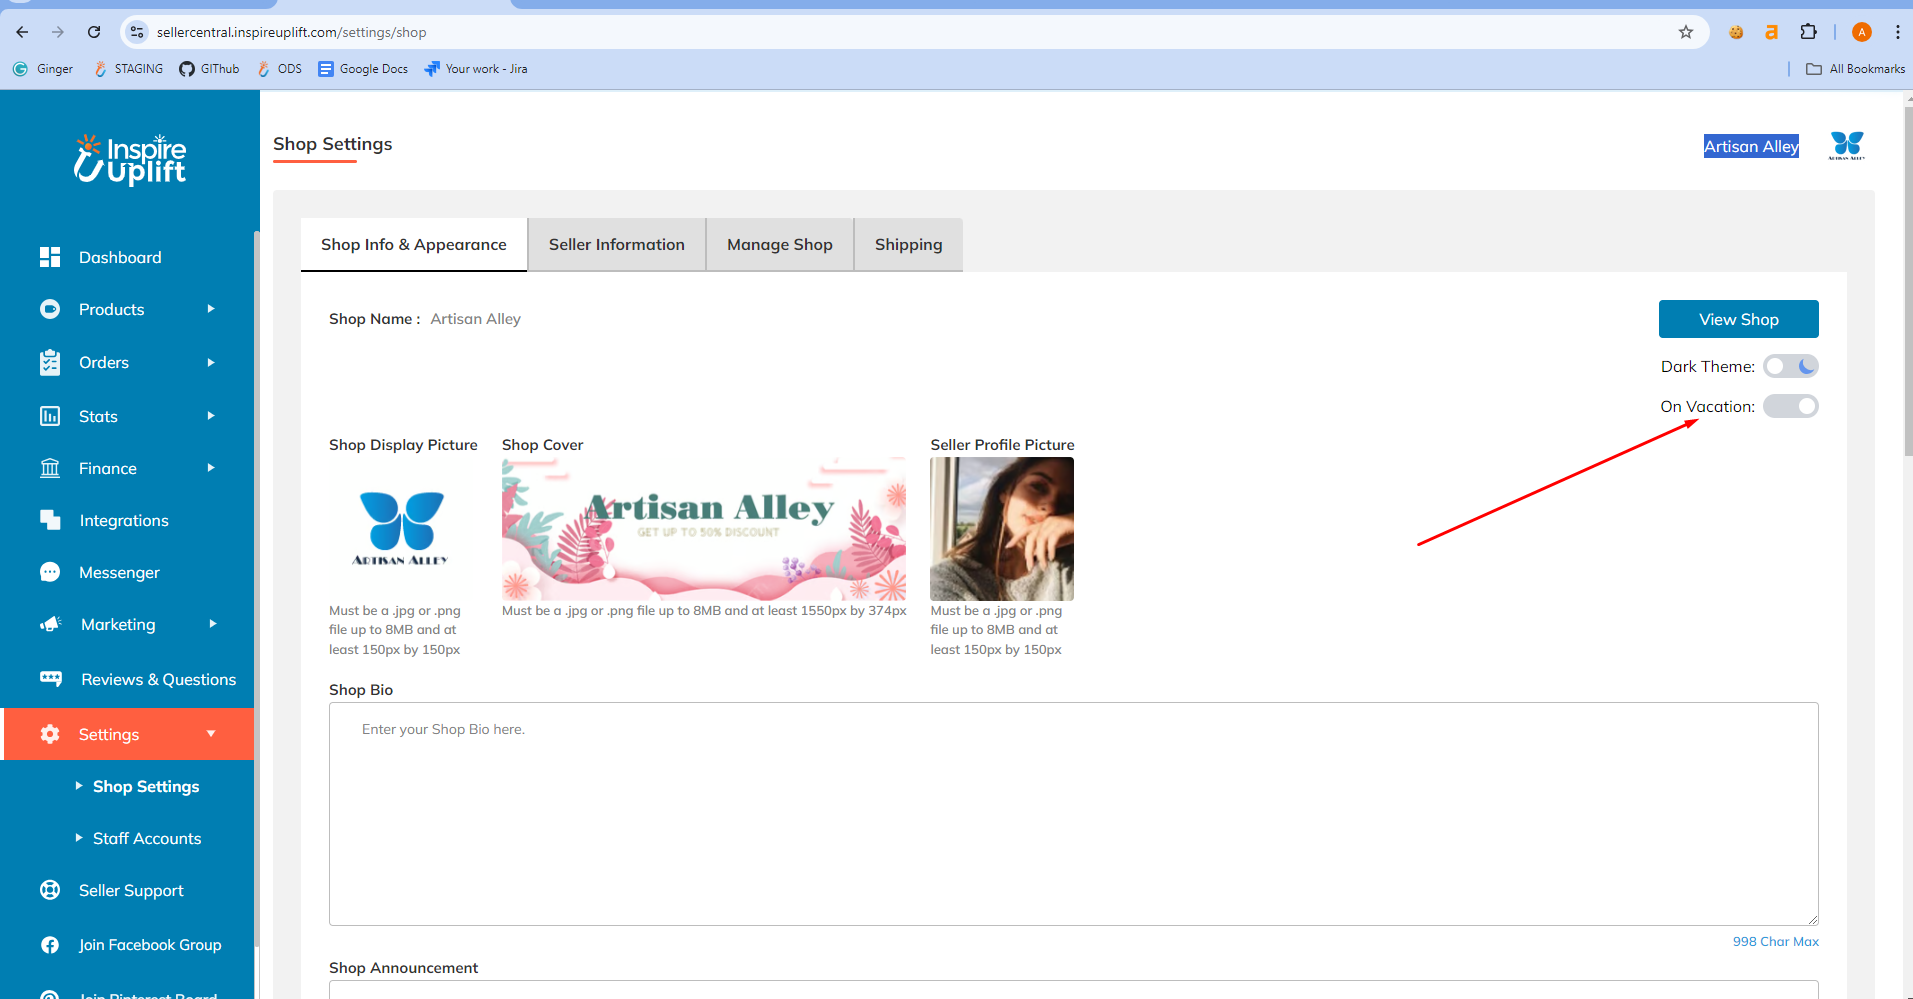Click the Shop Cover banner image
Image resolution: width=1913 pixels, height=999 pixels.
click(703, 528)
